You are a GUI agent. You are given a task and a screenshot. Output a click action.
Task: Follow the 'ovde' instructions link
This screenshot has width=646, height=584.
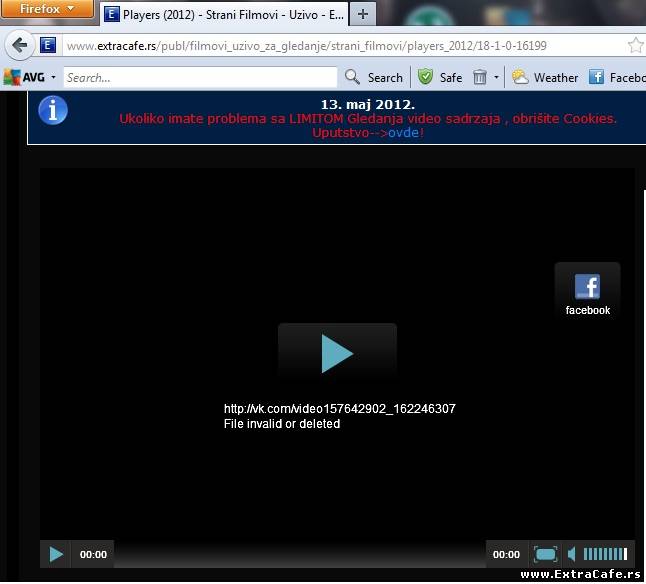coord(404,132)
